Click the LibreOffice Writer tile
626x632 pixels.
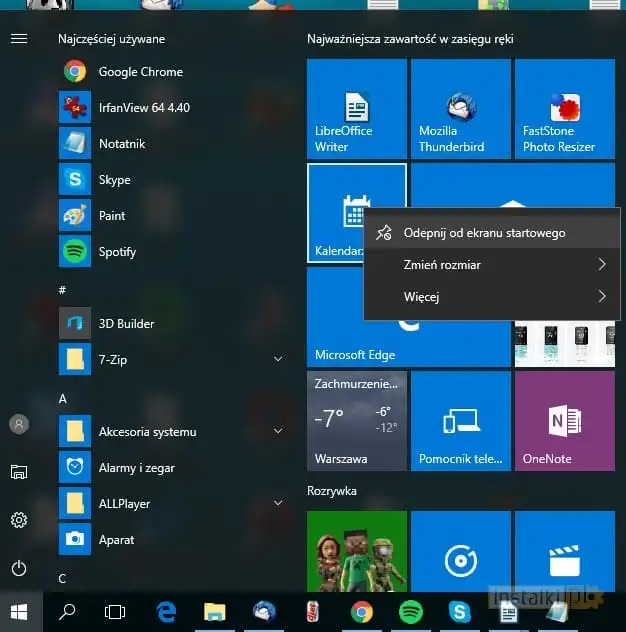[356, 109]
